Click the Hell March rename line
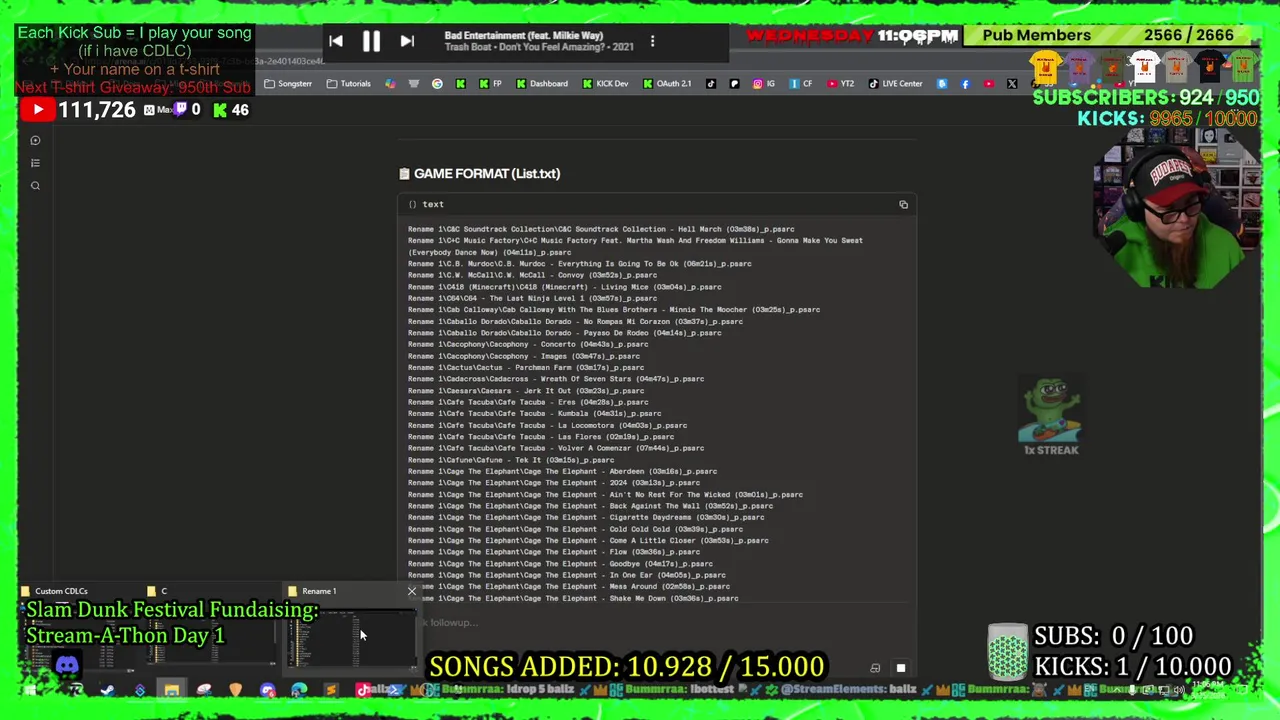1280x720 pixels. tap(601, 229)
